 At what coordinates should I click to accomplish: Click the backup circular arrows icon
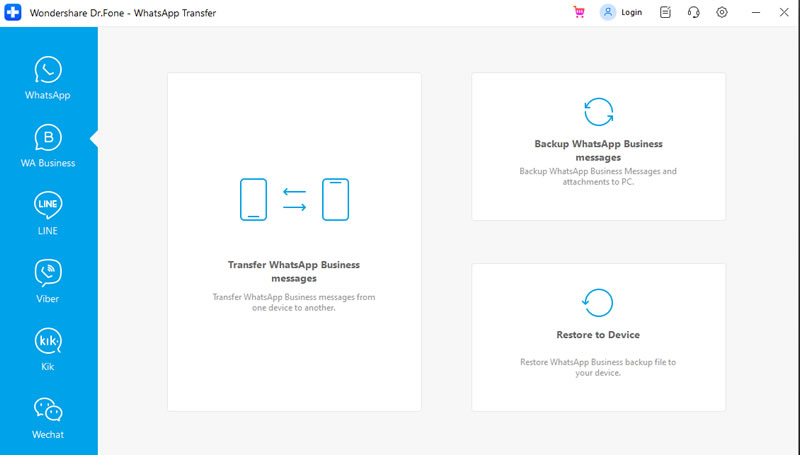pos(598,112)
